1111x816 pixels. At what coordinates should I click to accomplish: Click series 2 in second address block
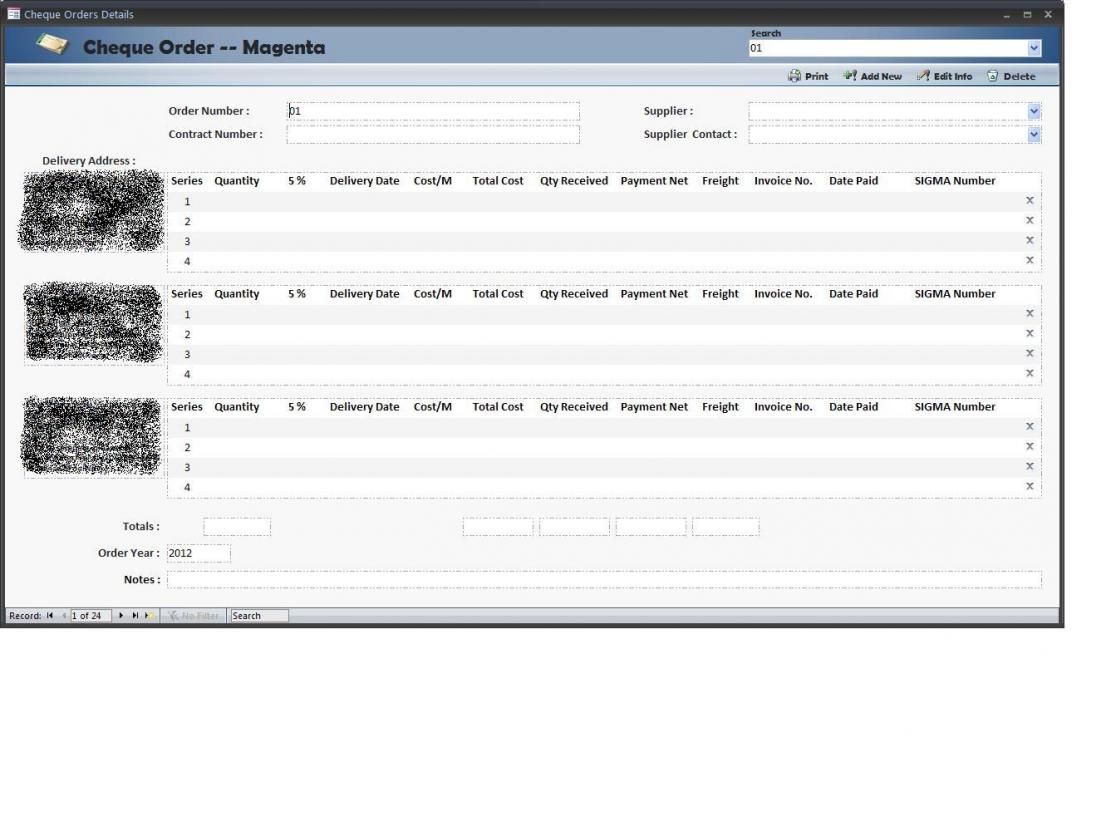pyautogui.click(x=187, y=334)
